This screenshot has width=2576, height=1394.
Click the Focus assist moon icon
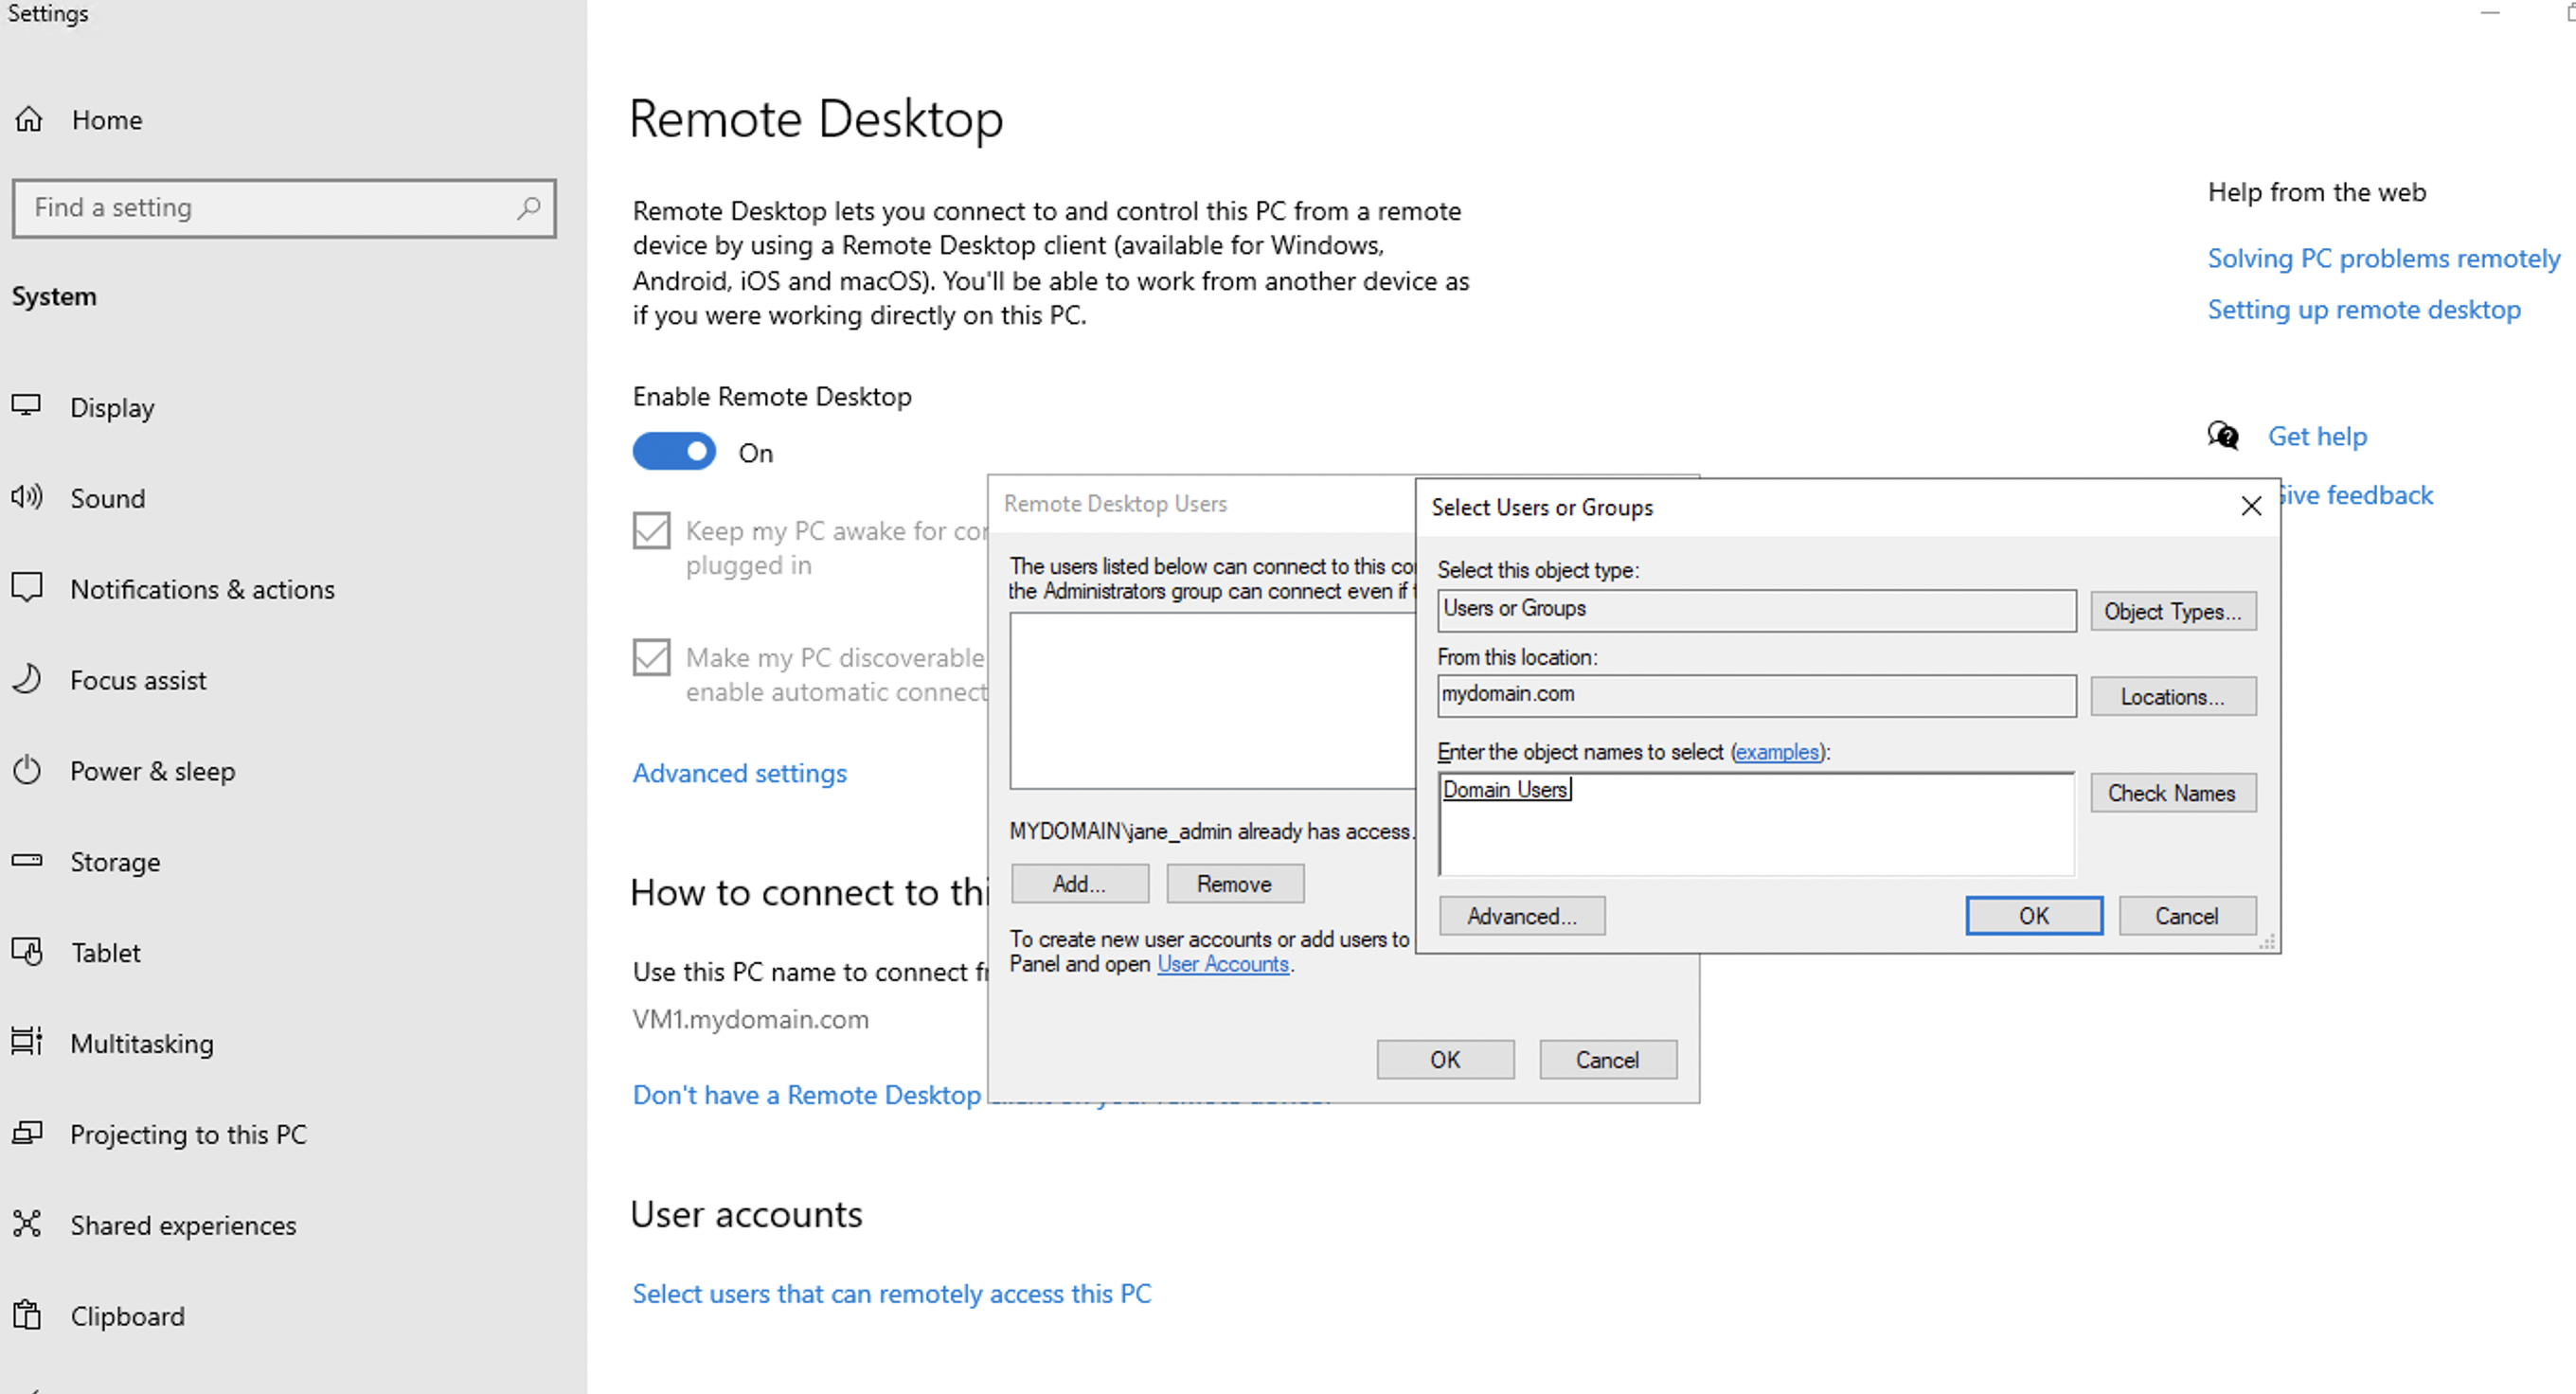[x=27, y=679]
